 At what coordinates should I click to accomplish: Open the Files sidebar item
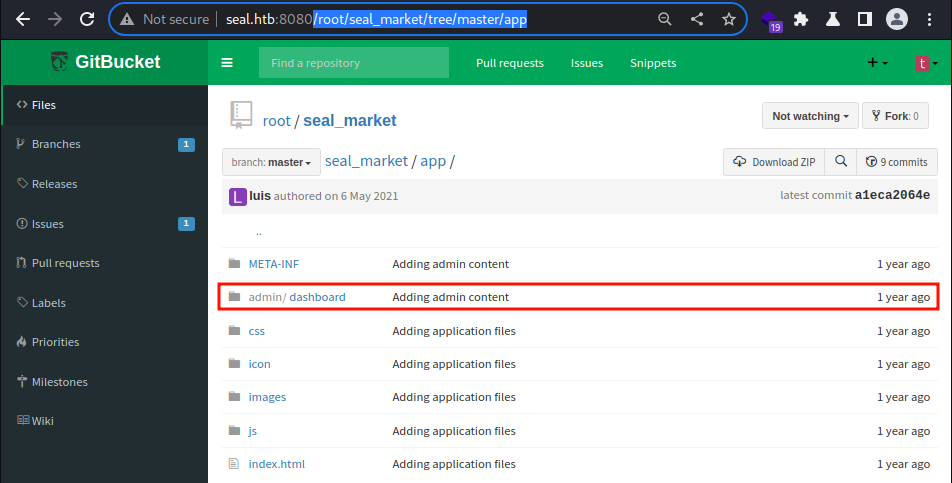click(x=104, y=105)
